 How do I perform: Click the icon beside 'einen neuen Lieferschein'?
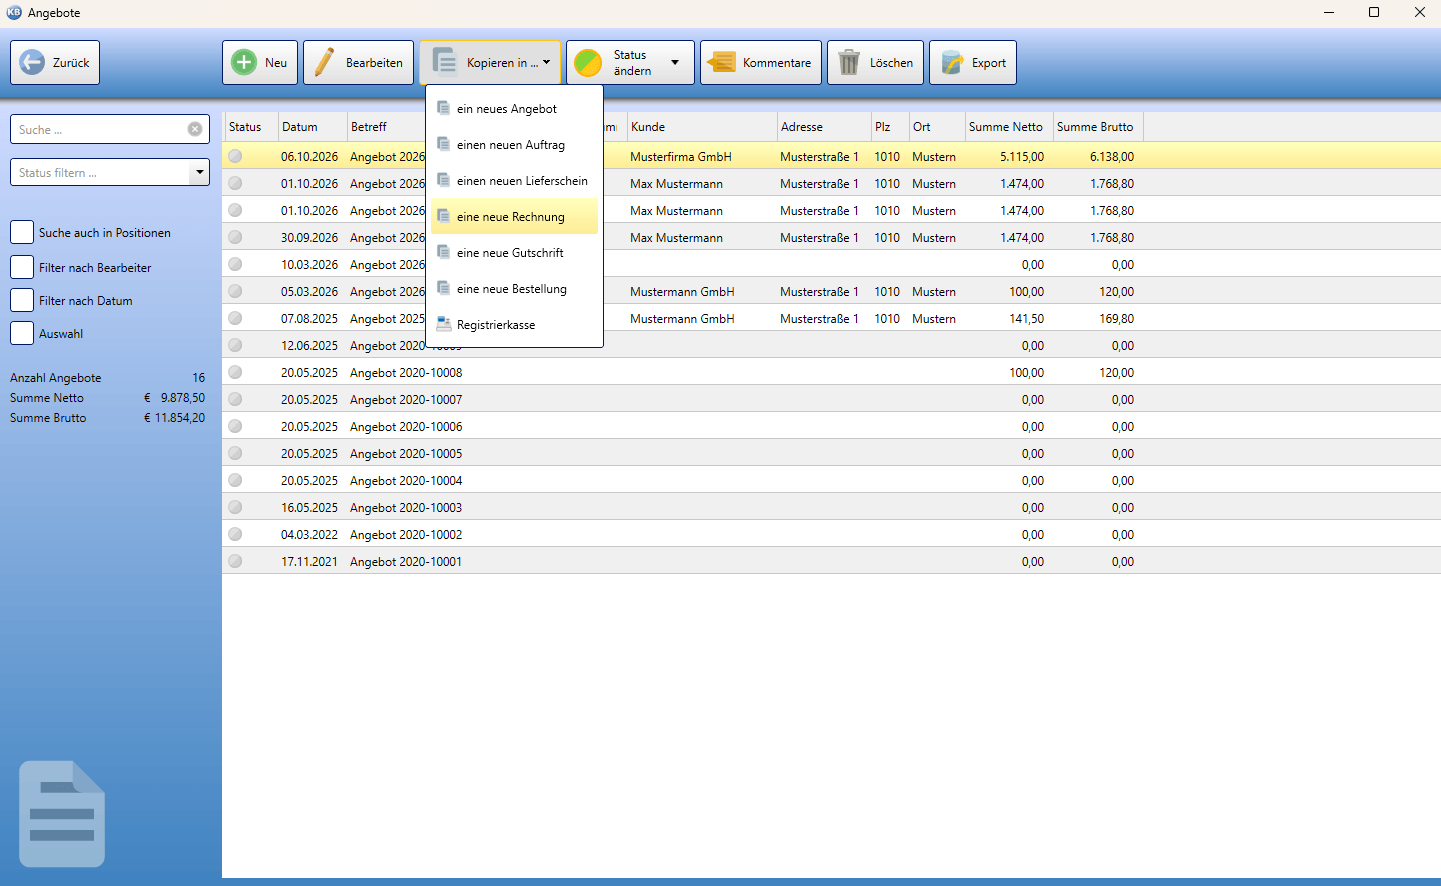point(443,180)
